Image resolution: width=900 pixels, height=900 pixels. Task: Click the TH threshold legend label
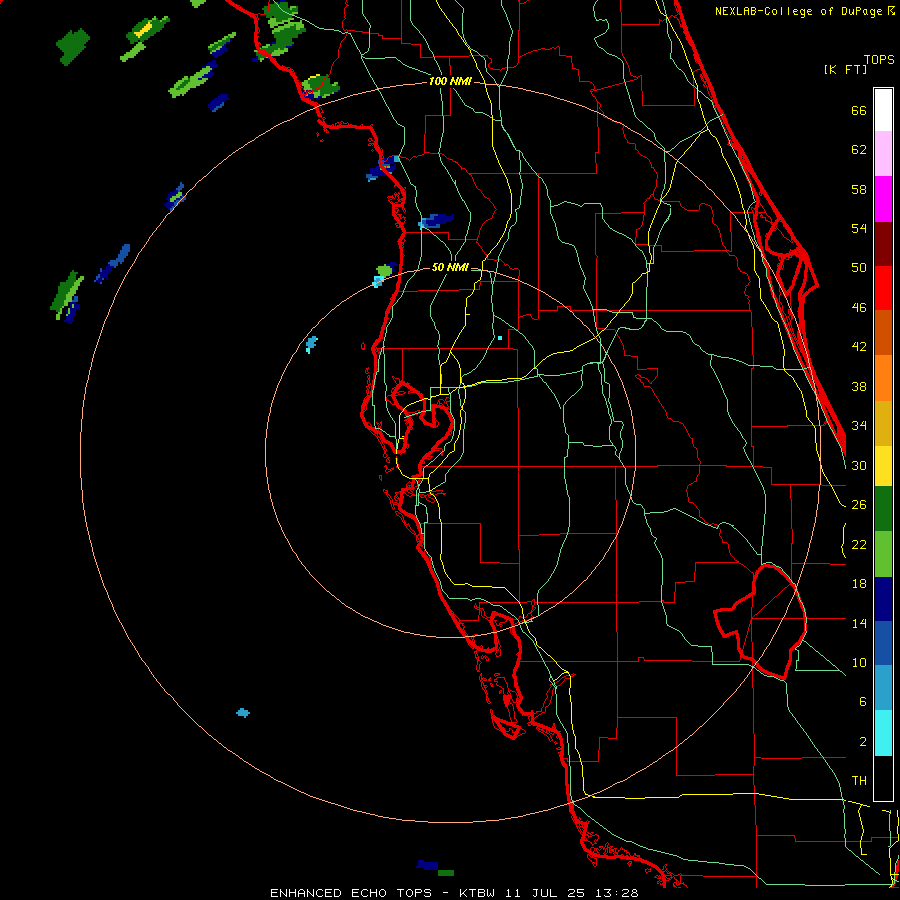tap(859, 781)
